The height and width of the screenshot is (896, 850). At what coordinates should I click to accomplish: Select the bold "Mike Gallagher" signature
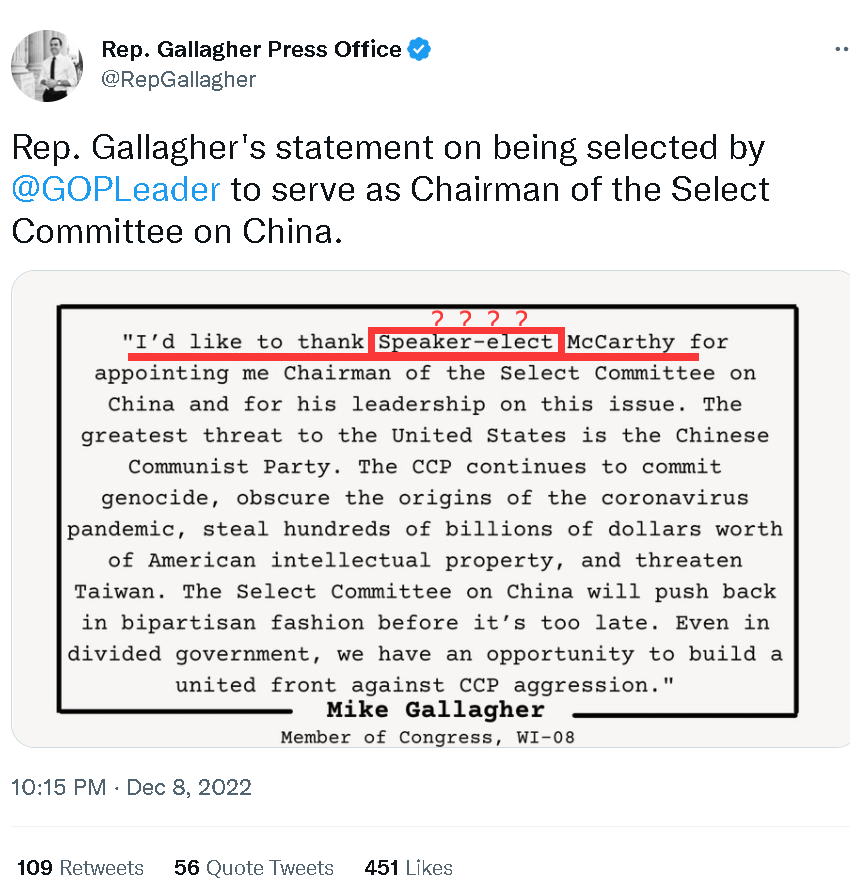pyautogui.click(x=435, y=711)
